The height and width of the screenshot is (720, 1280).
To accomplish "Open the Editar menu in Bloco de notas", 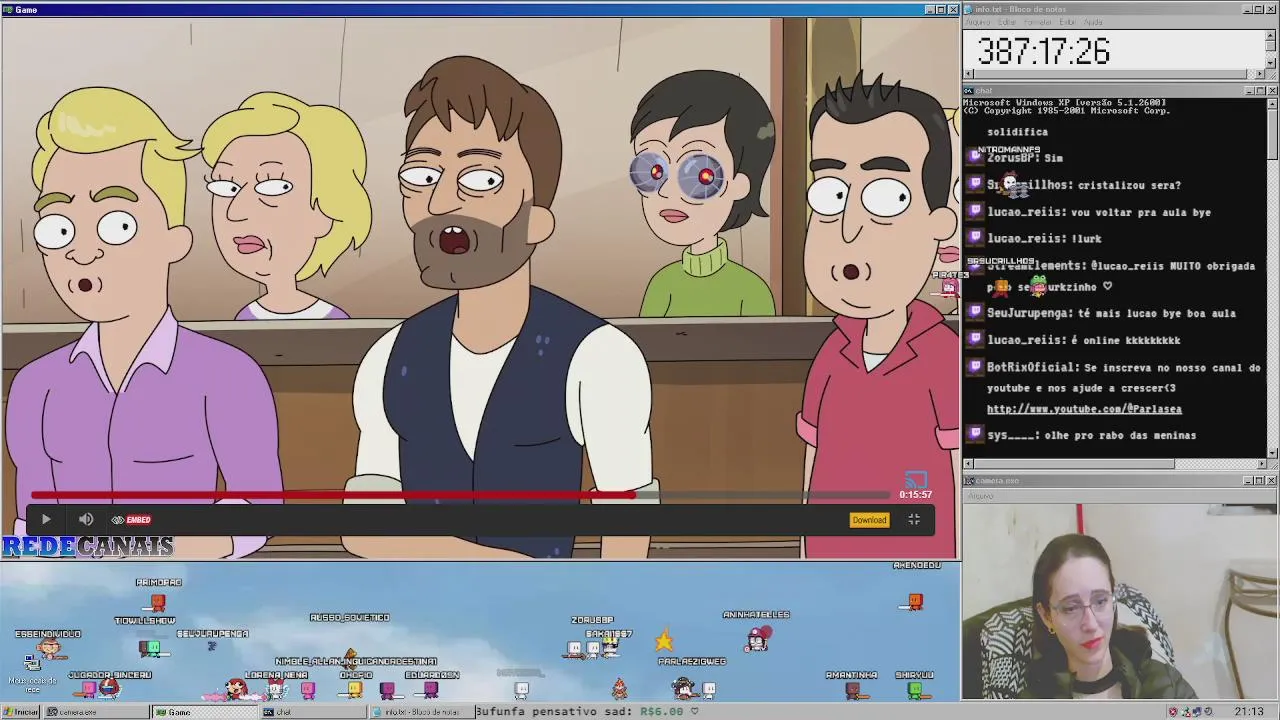I will tap(1009, 22).
